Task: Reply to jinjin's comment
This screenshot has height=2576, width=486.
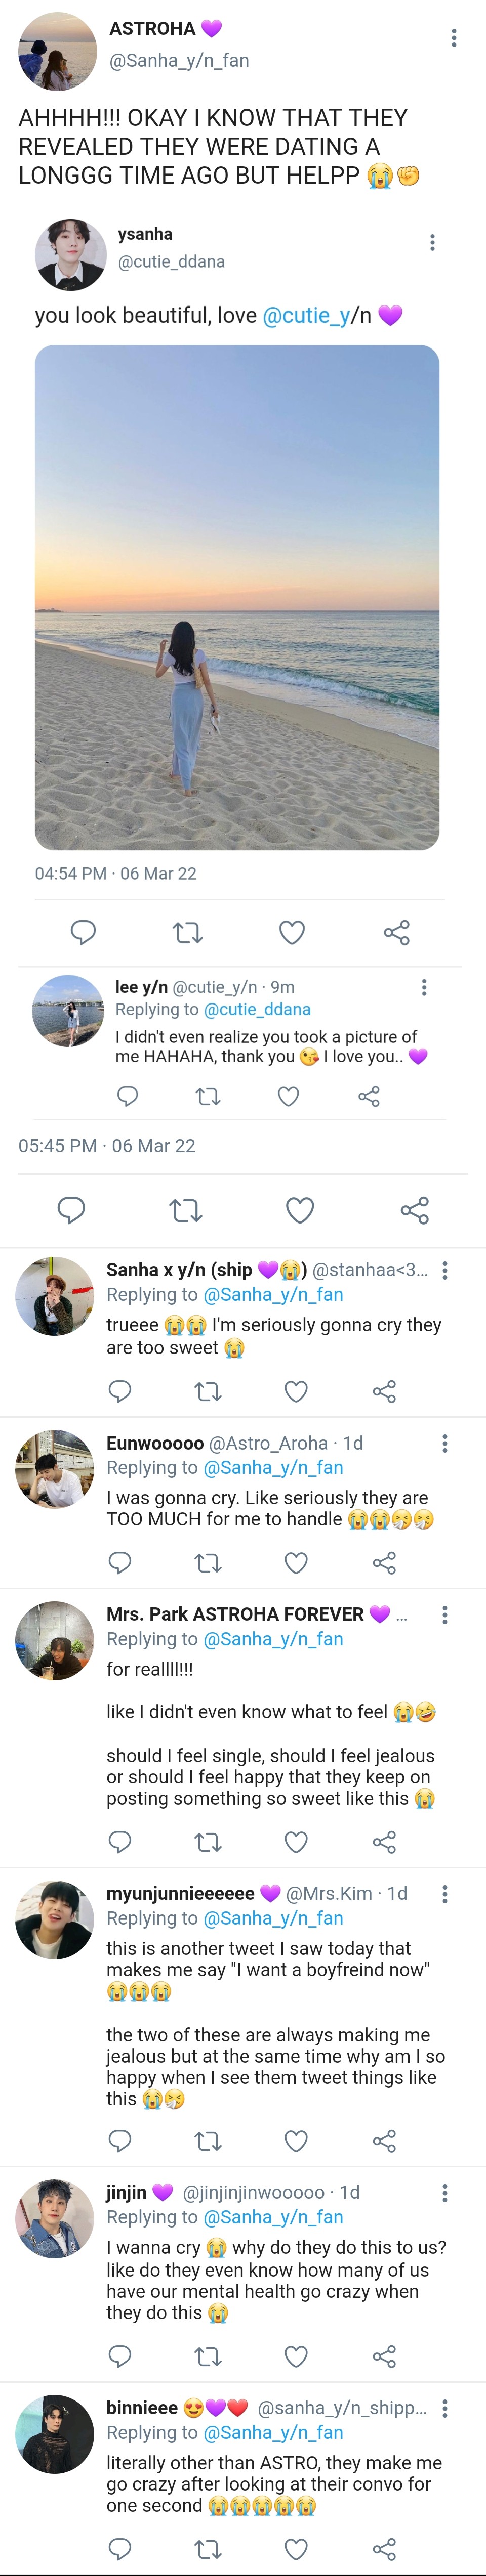Action: pyautogui.click(x=120, y=2356)
